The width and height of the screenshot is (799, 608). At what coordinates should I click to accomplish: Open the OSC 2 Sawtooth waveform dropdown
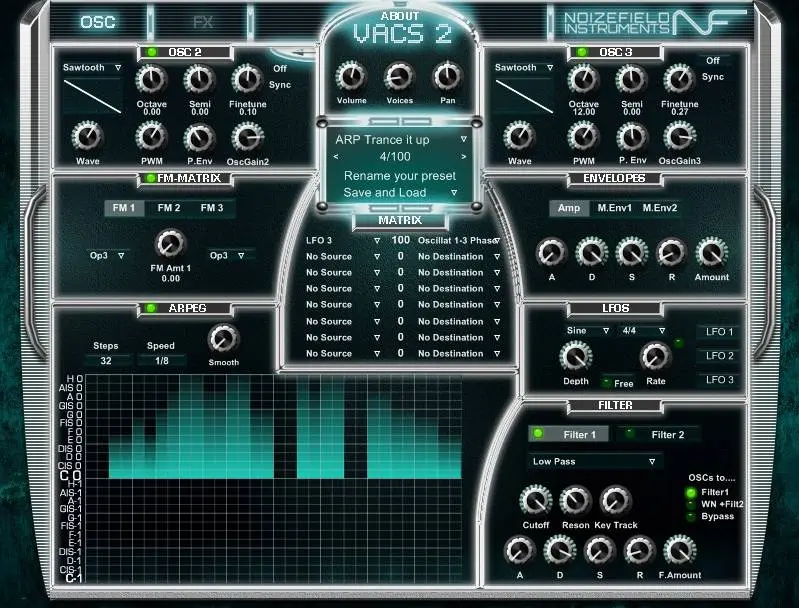coord(92,67)
